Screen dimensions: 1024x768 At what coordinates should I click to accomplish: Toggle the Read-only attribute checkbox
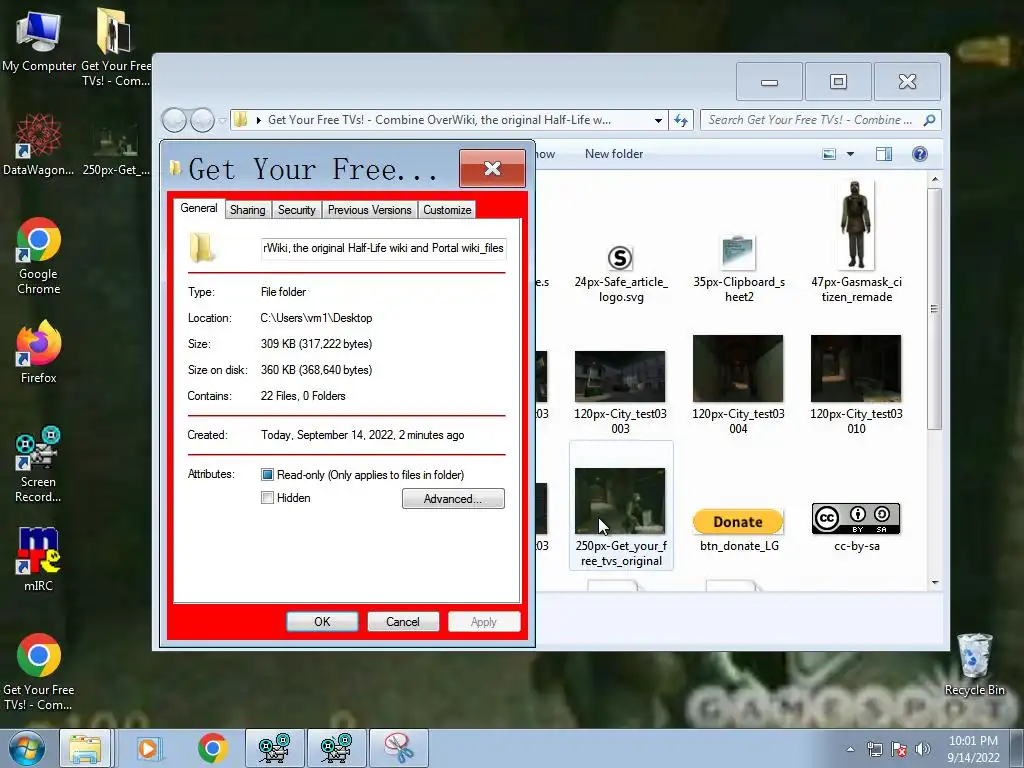(x=267, y=475)
